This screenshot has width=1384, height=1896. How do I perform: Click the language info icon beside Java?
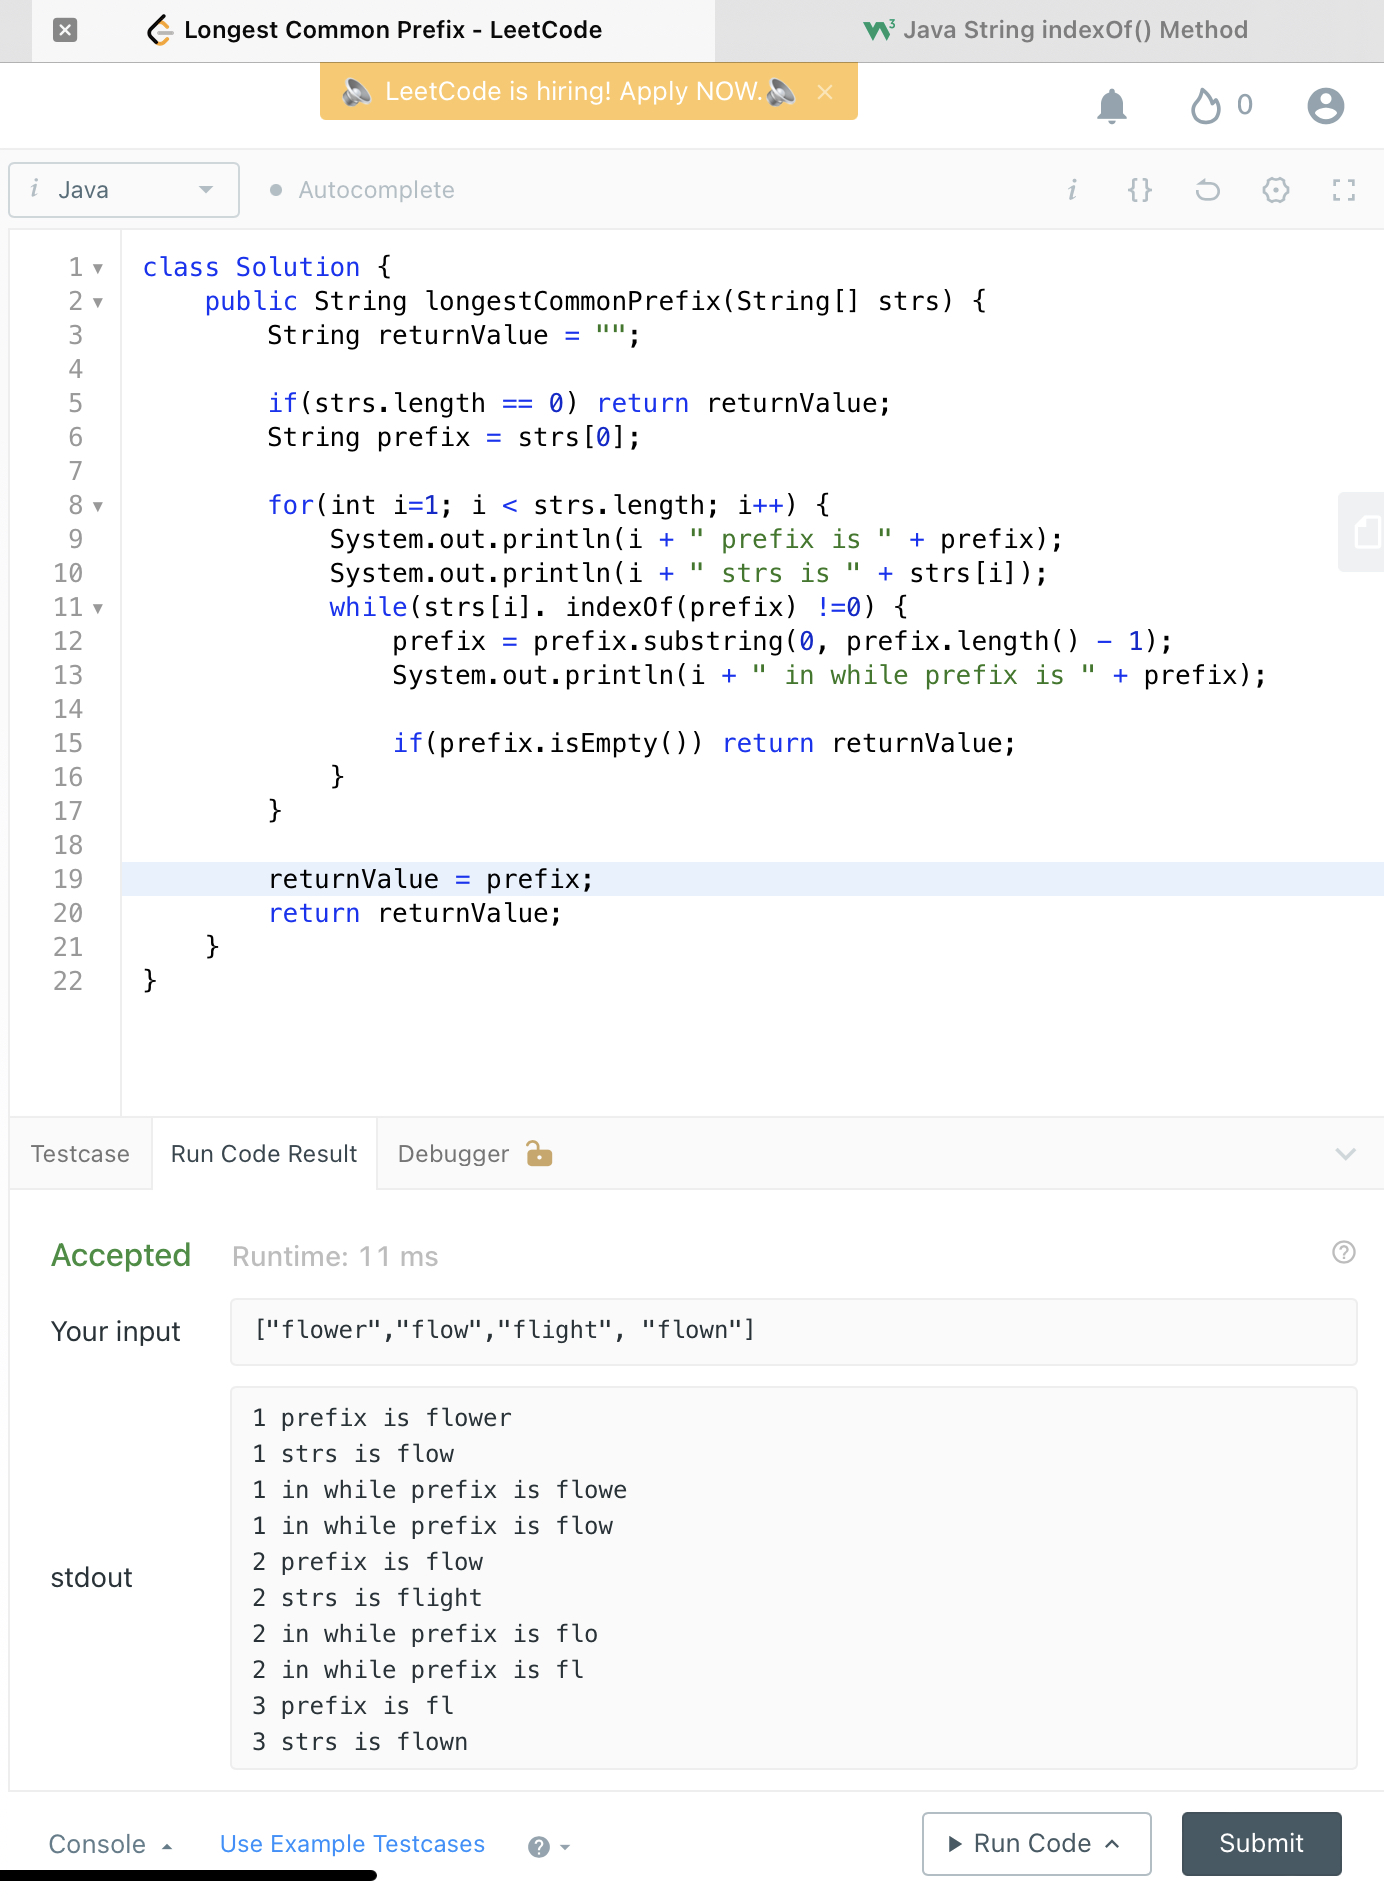(x=35, y=189)
